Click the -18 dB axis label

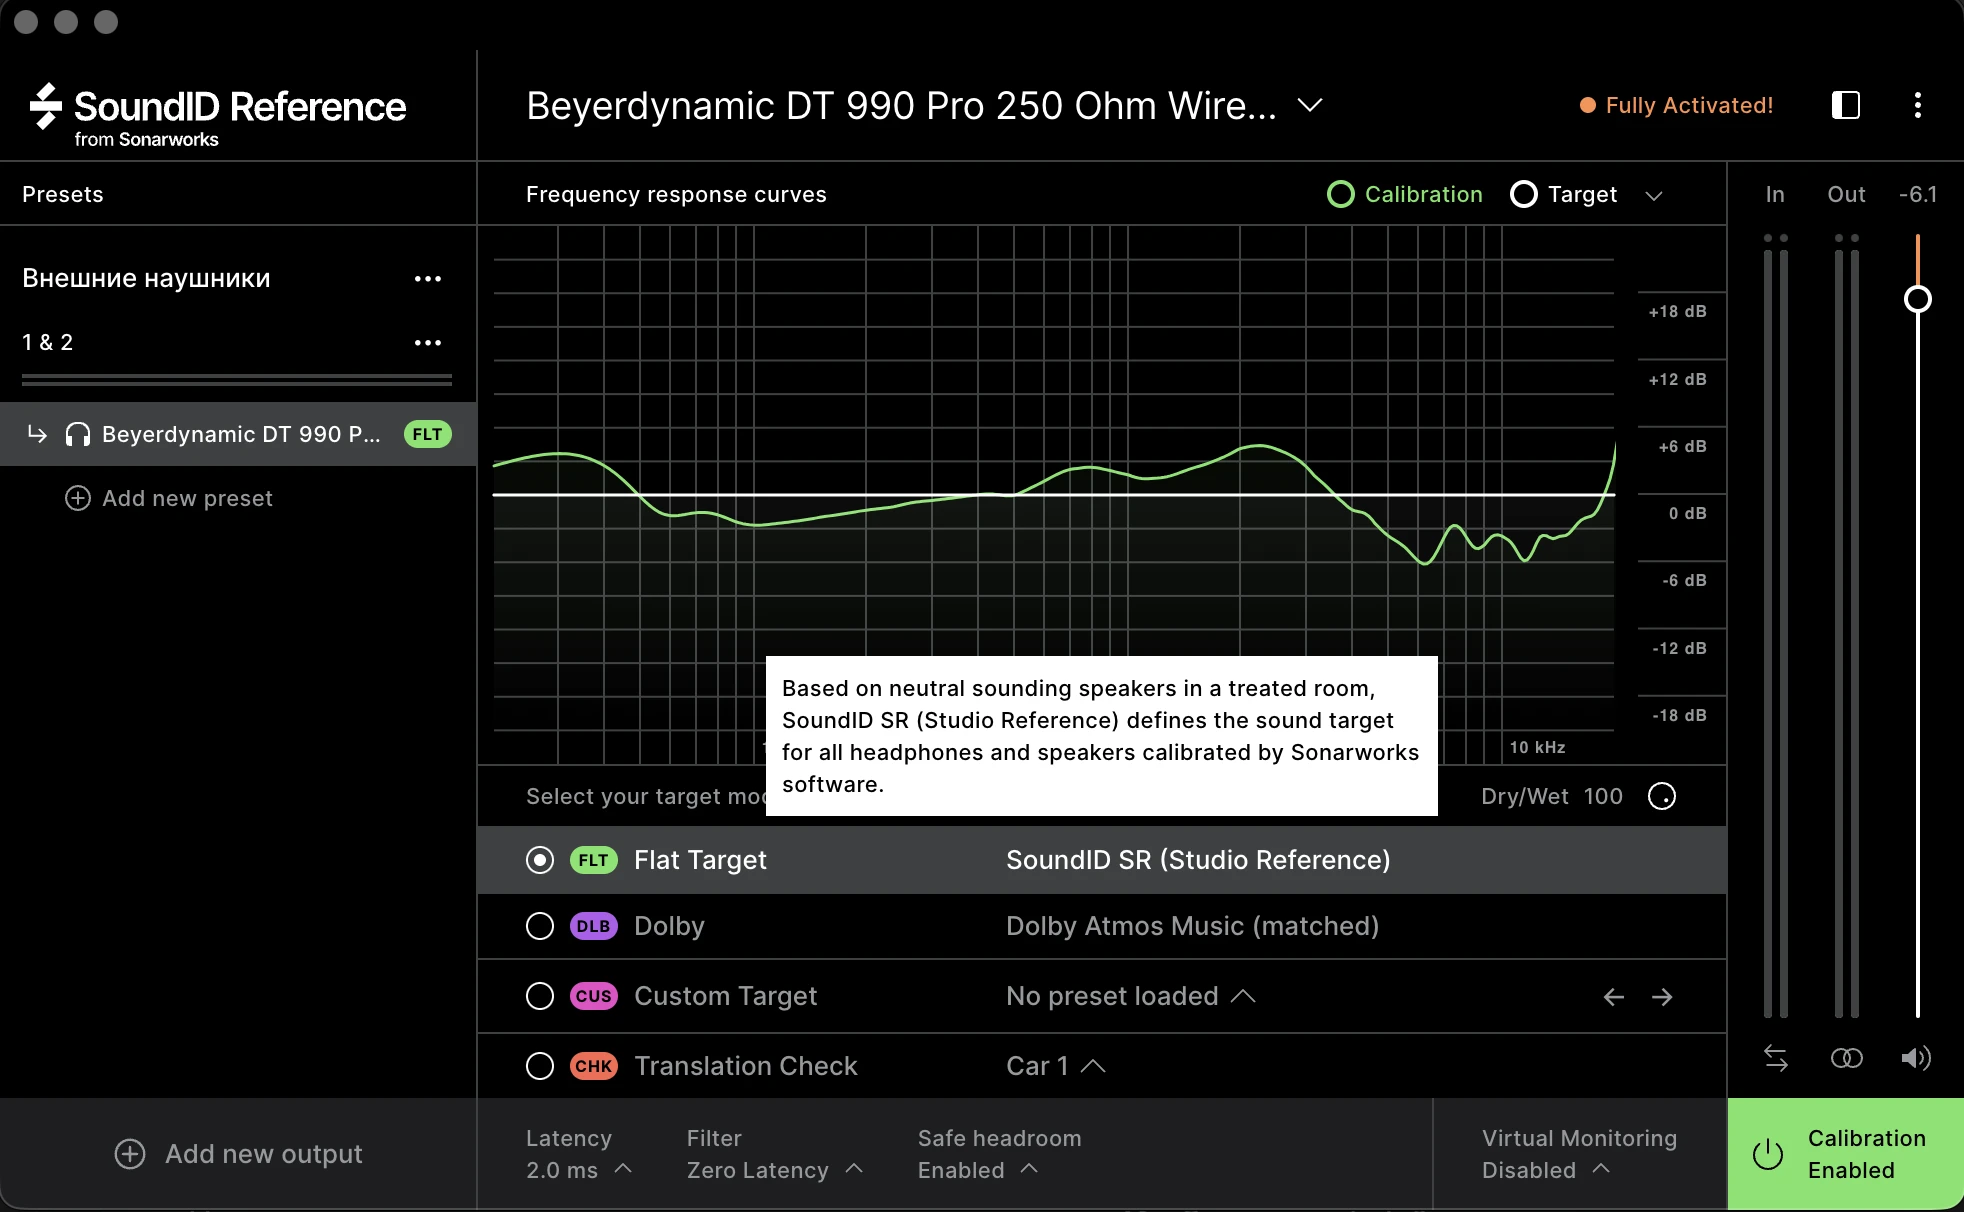coord(1680,715)
